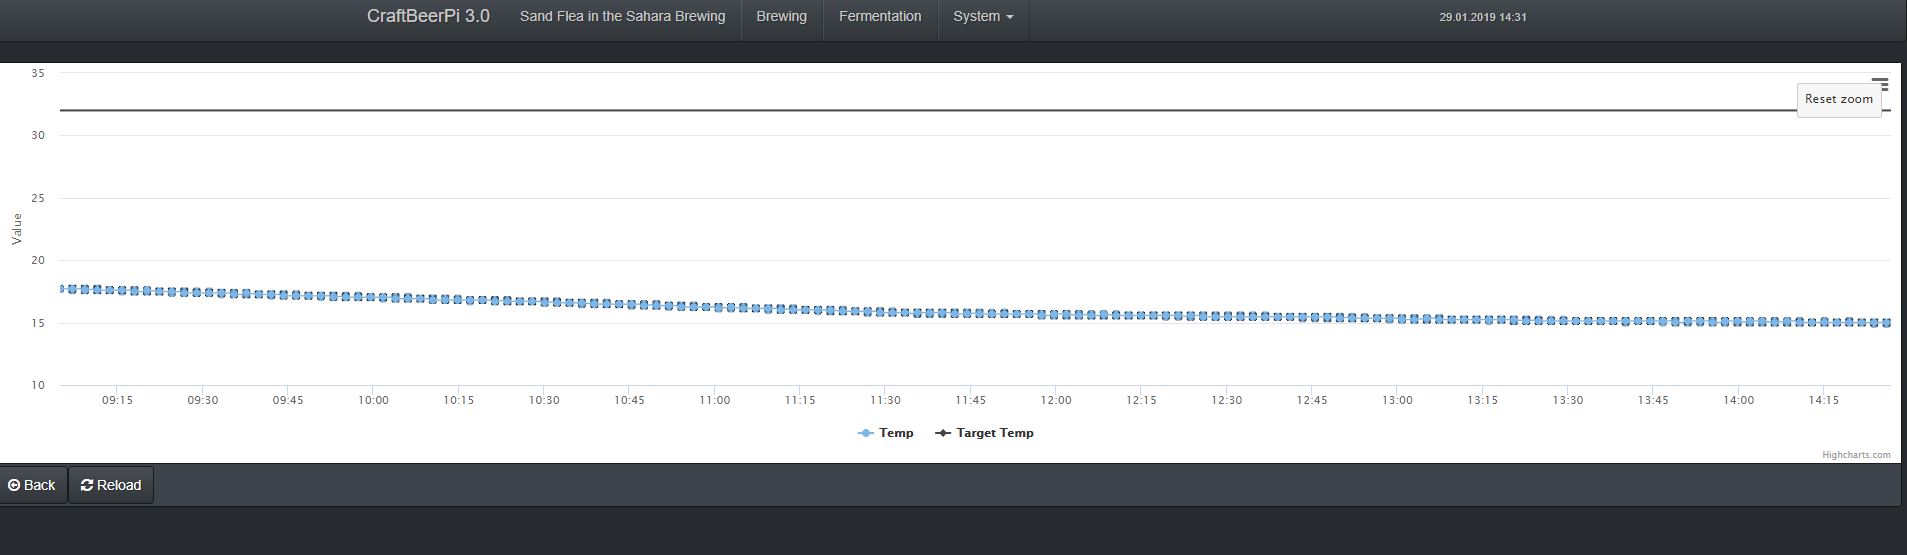Toggle Temp series in the legend
1907x555 pixels.
pos(886,433)
